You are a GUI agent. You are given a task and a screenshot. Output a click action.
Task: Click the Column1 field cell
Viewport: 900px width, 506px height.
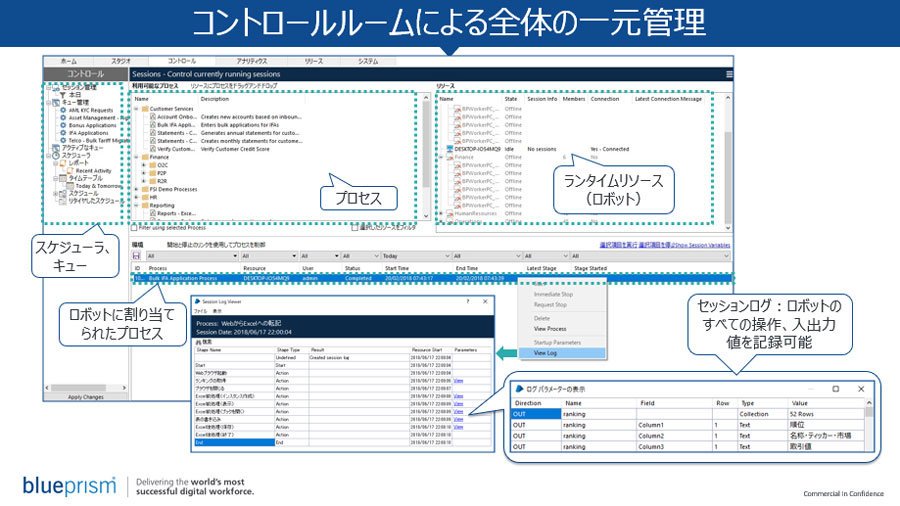point(674,425)
